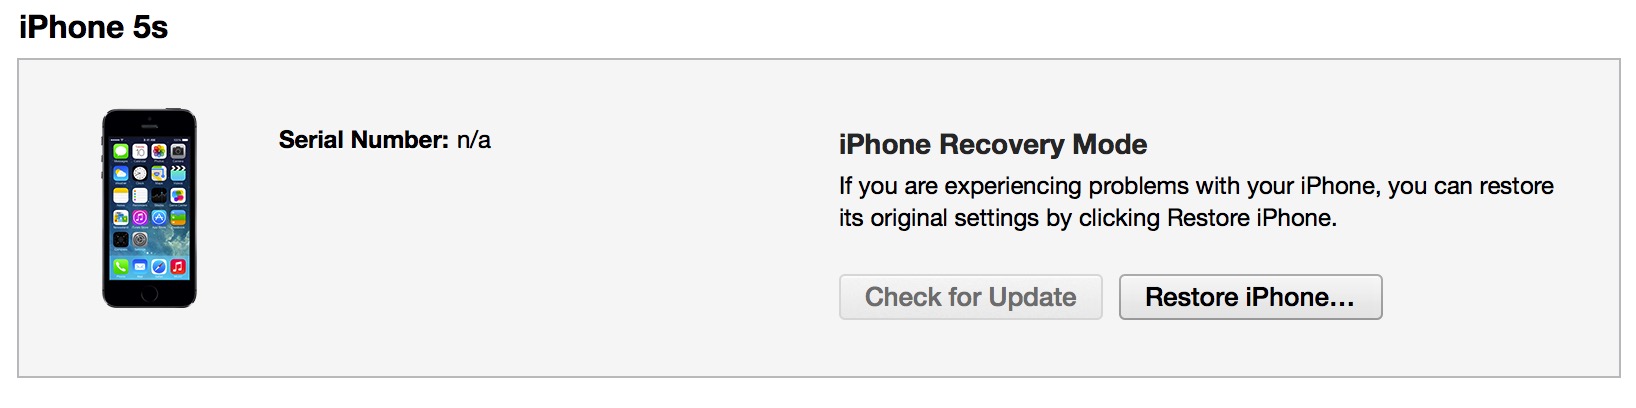
Task: Click the Mail icon in iPhone image dock
Action: (140, 267)
